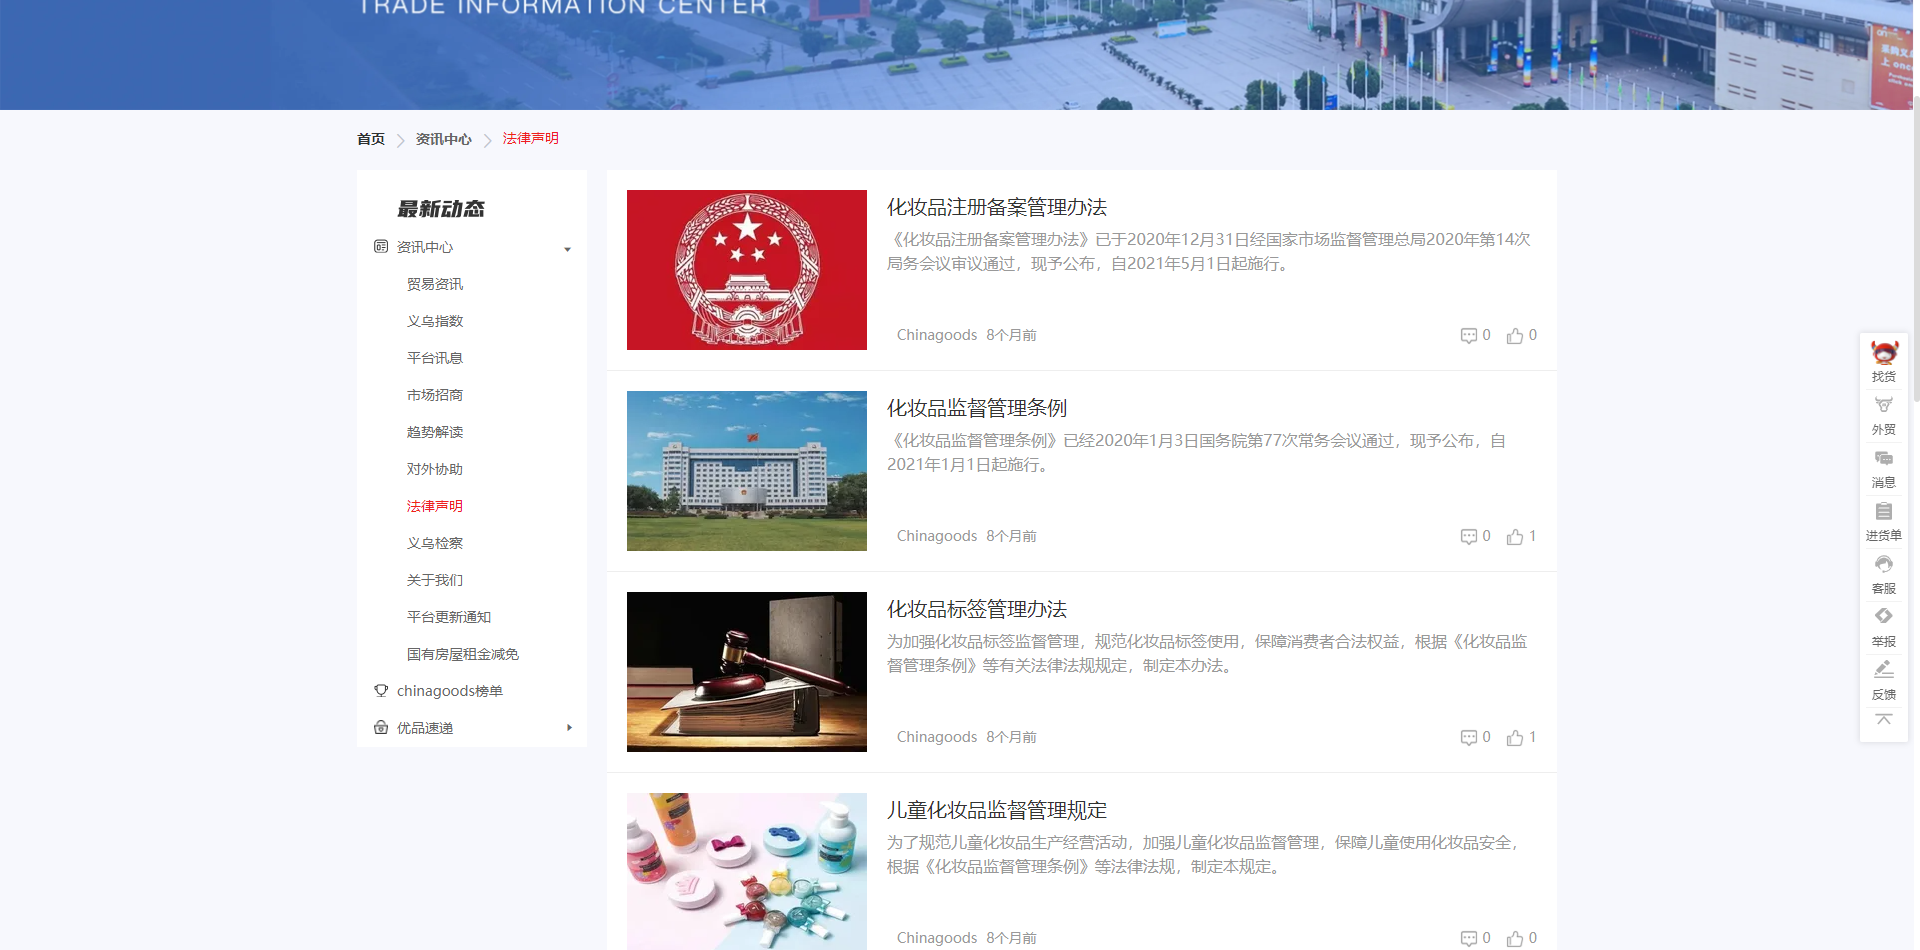Toggle thumbs-up on 化妆品监督管理条例 article
Image resolution: width=1920 pixels, height=950 pixels.
click(x=1515, y=537)
